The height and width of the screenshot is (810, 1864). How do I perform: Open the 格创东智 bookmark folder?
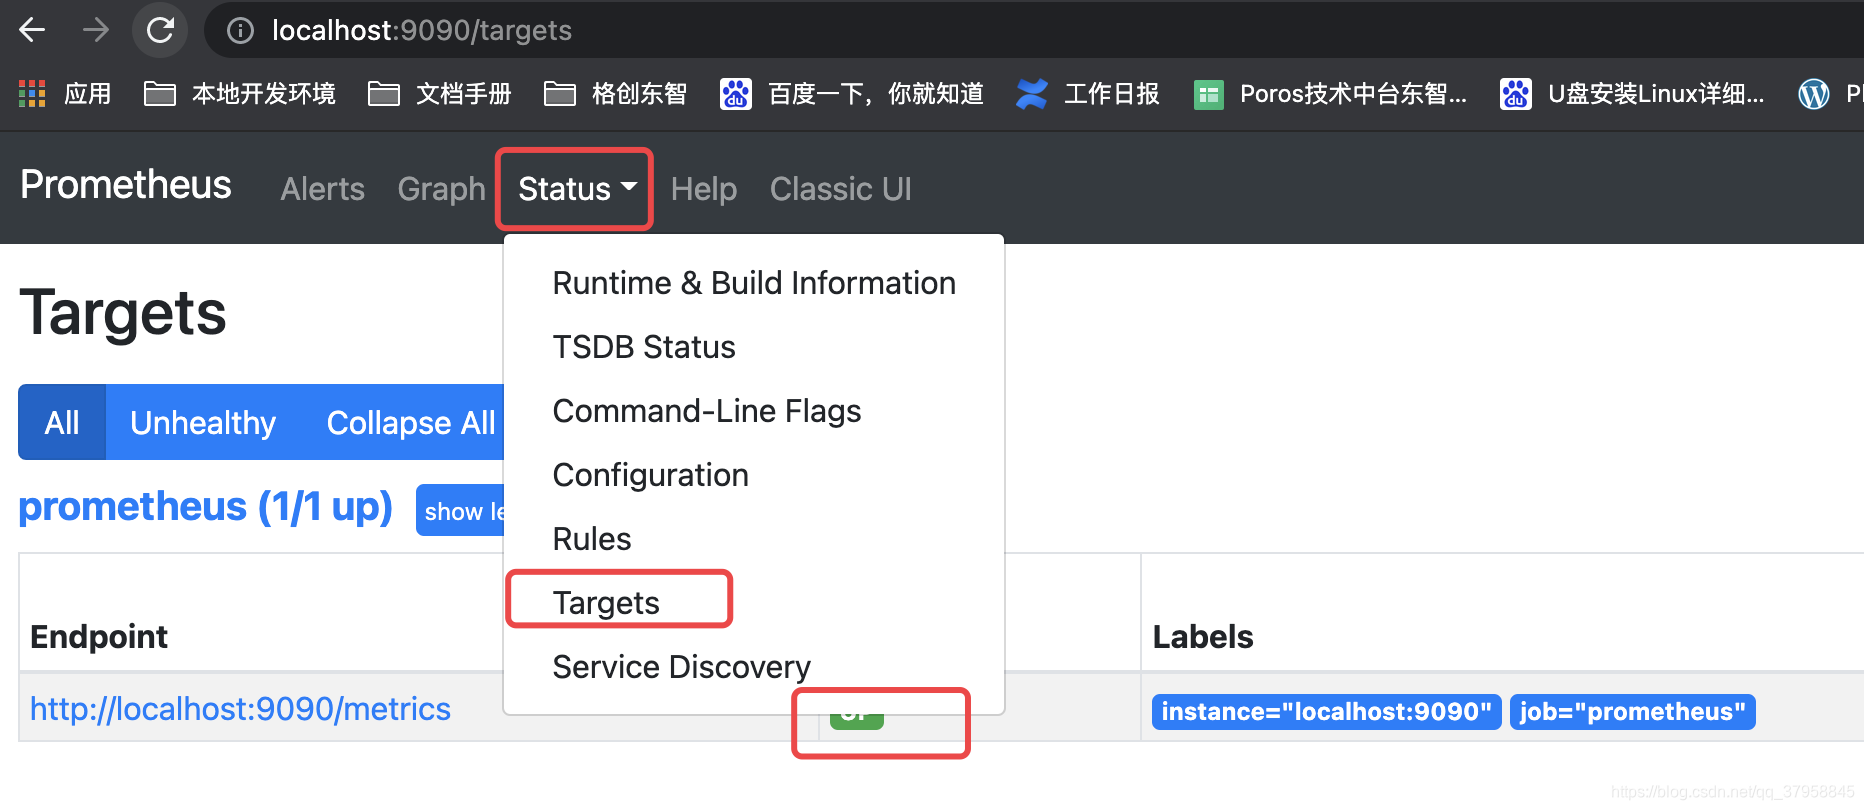[x=616, y=94]
